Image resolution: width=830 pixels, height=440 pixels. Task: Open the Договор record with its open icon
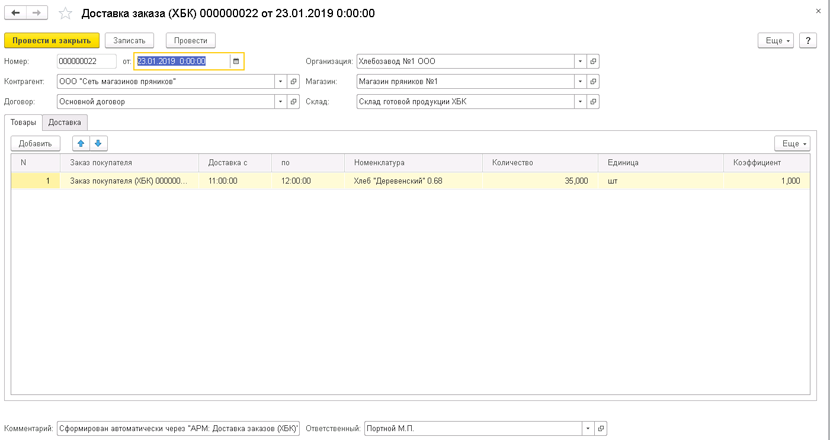click(x=293, y=102)
